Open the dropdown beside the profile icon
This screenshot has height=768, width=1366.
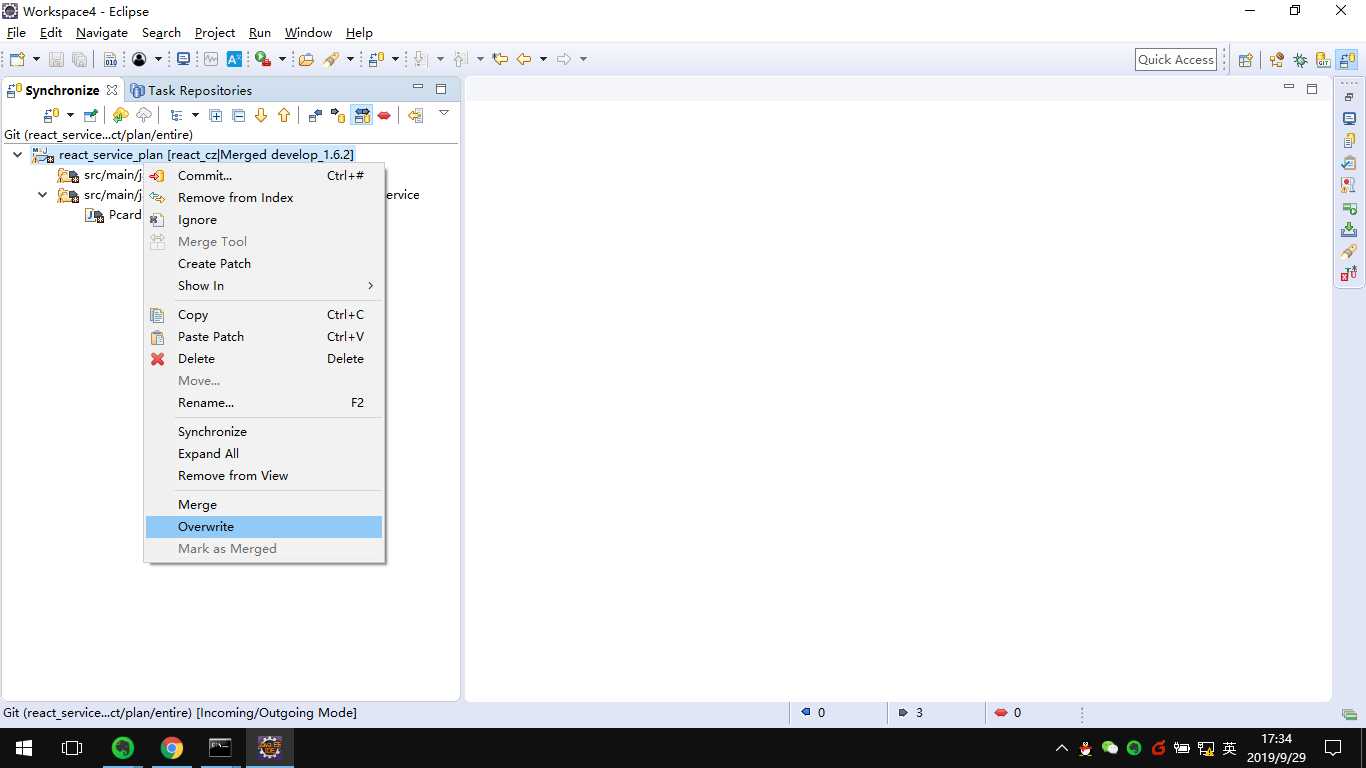click(158, 59)
